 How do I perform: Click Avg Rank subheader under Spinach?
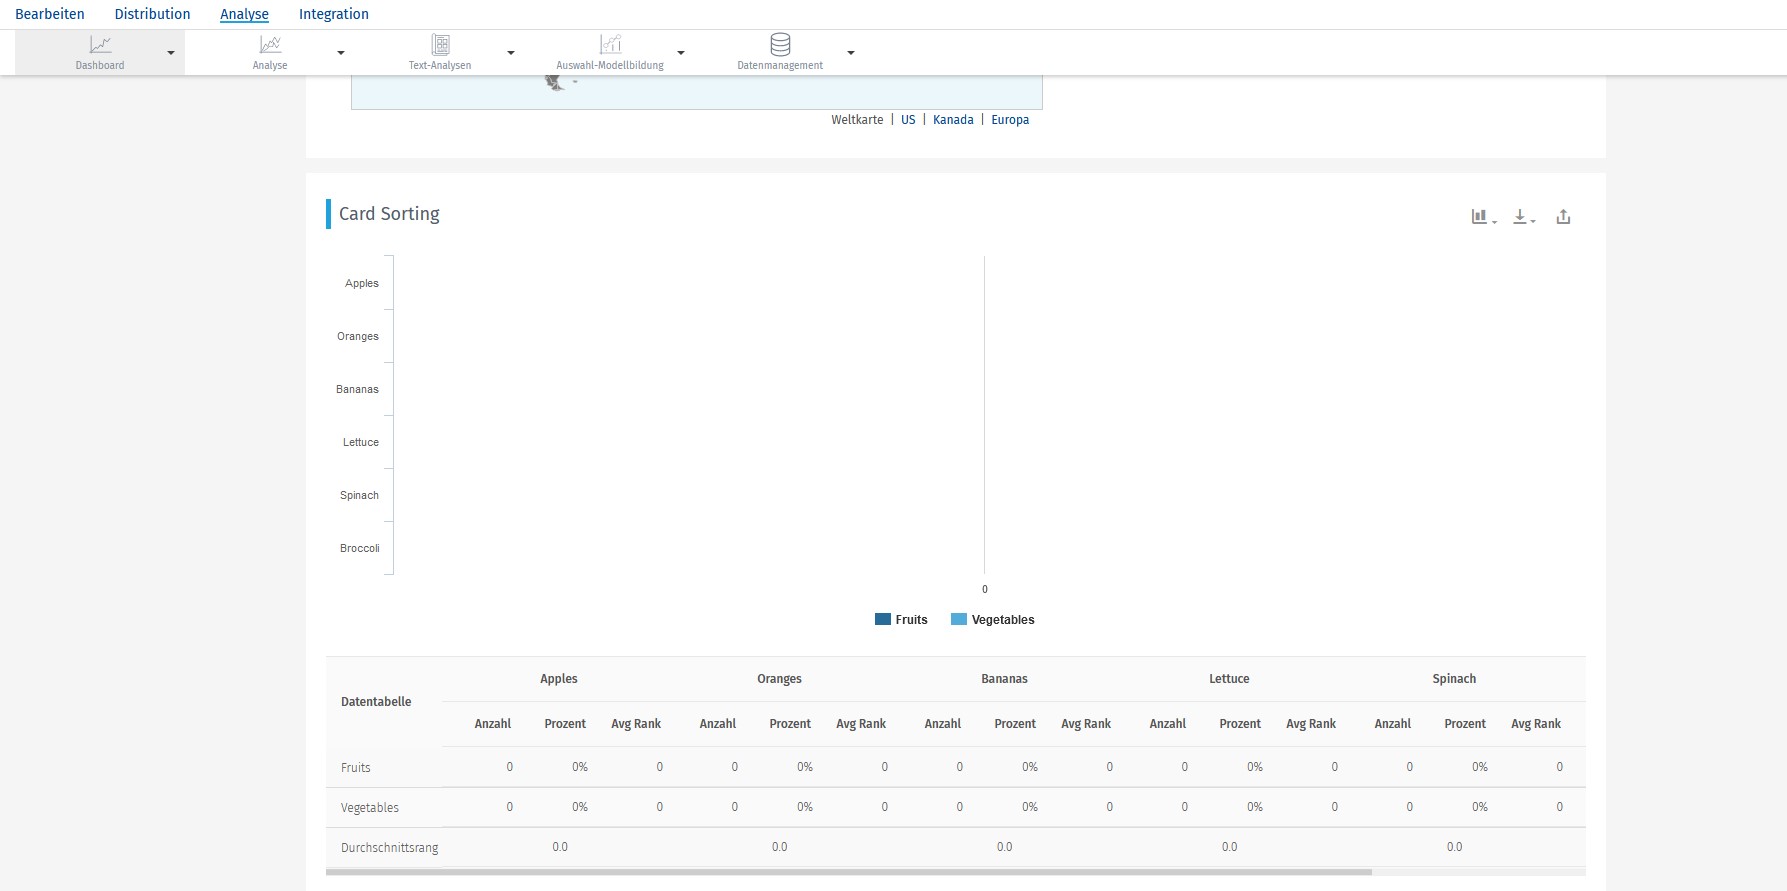coord(1536,724)
